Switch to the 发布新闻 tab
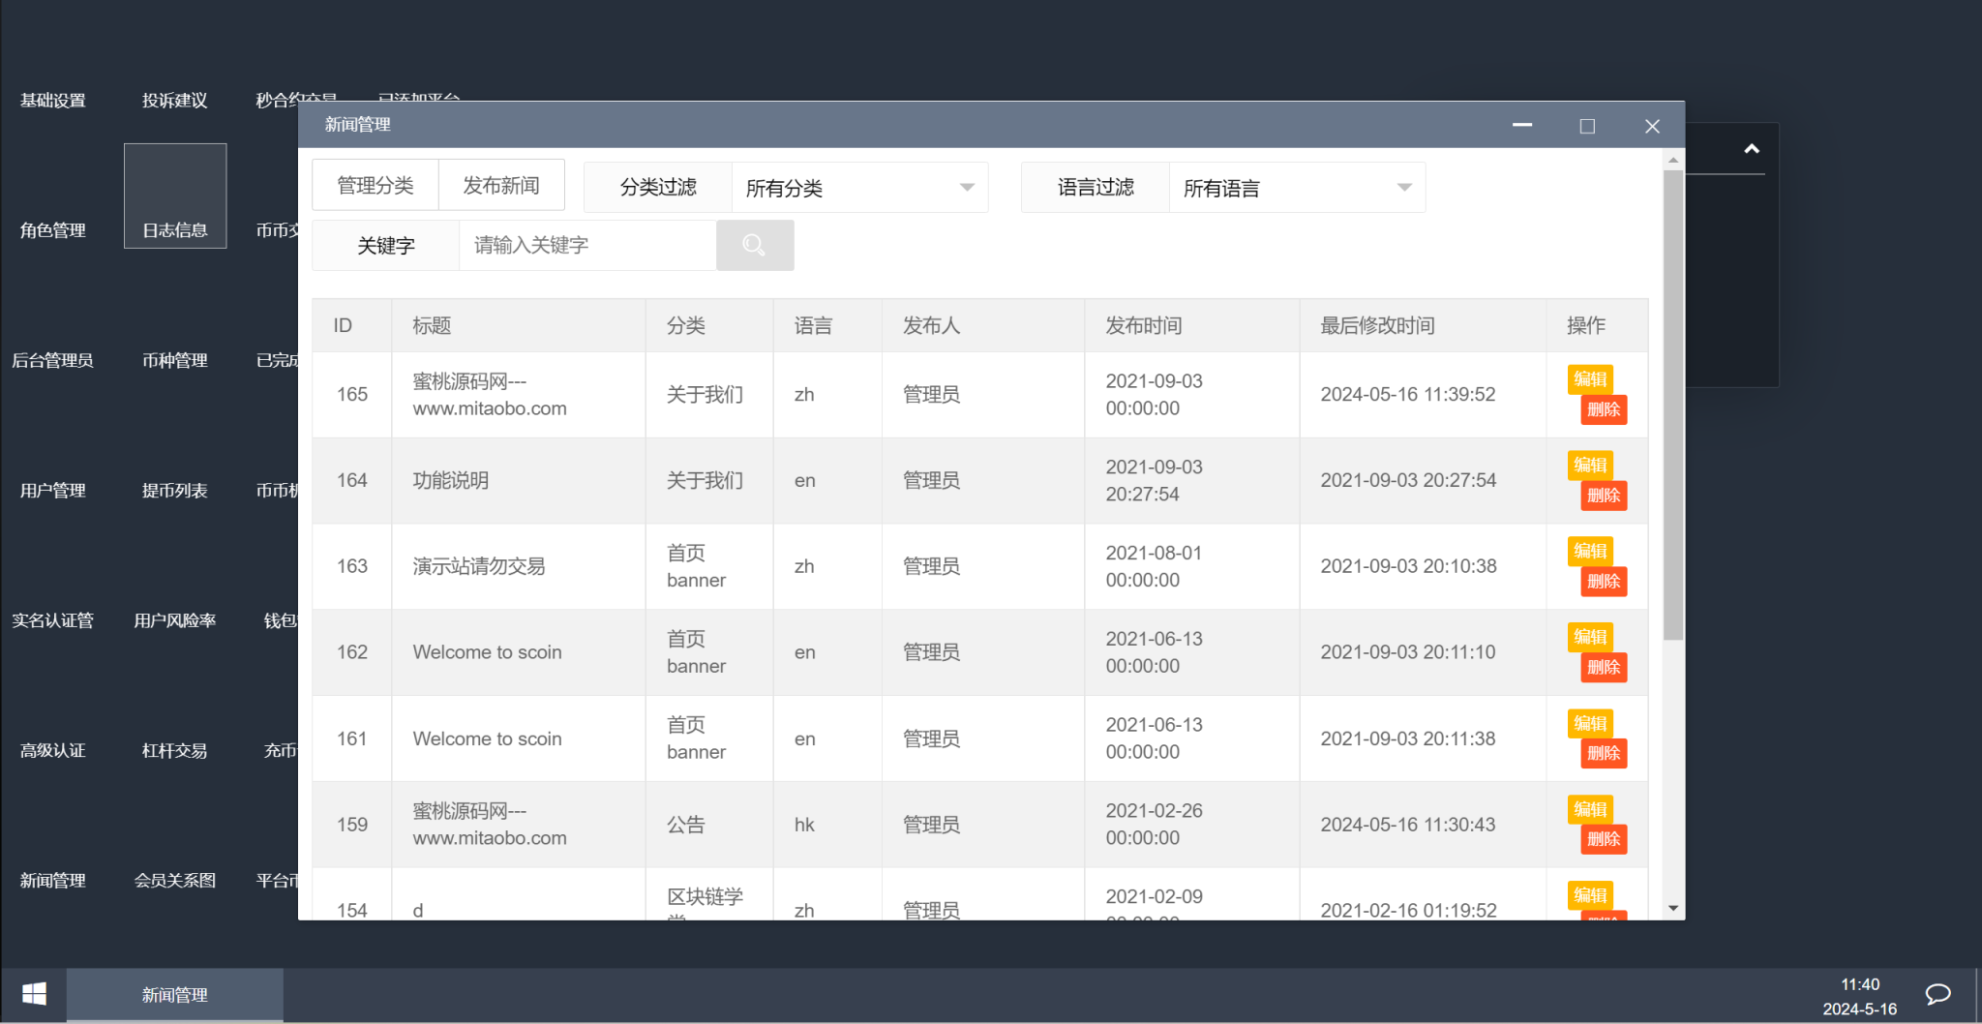 501,184
